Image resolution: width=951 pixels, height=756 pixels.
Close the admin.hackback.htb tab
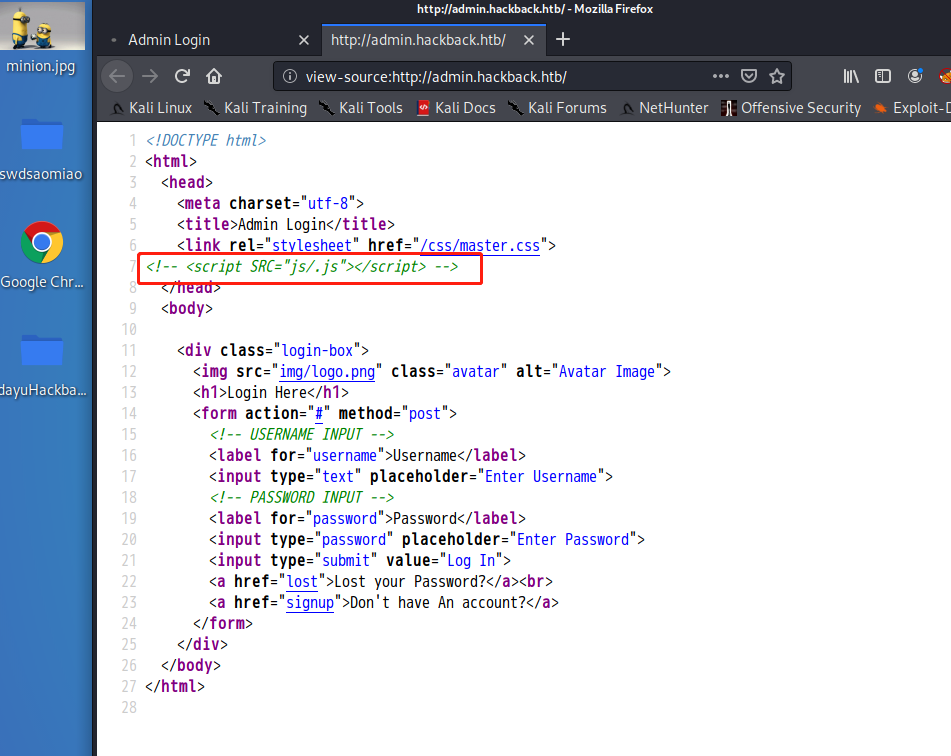(x=529, y=40)
